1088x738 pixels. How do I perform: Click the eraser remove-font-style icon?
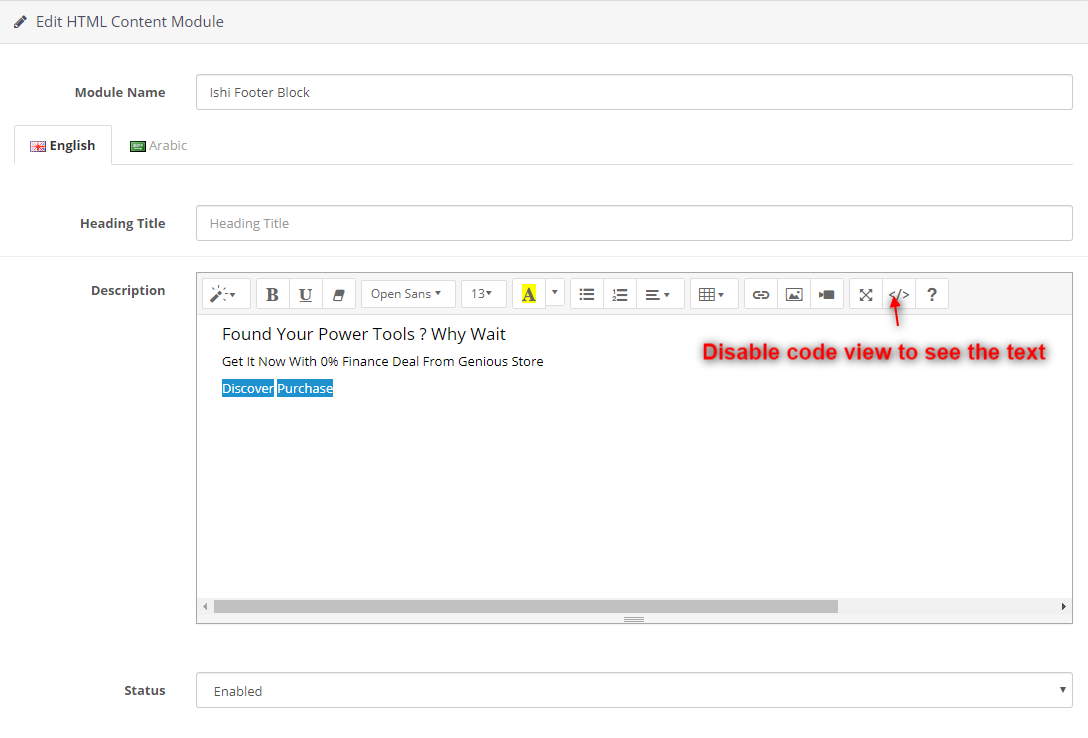pos(338,294)
